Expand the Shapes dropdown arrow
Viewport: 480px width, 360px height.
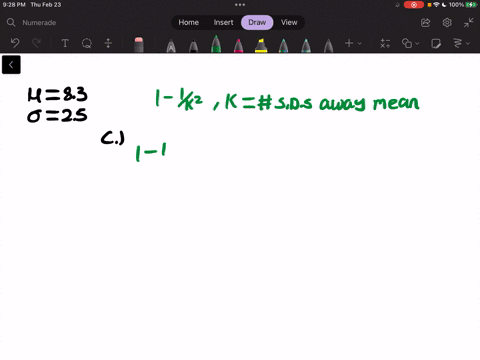pos(417,43)
